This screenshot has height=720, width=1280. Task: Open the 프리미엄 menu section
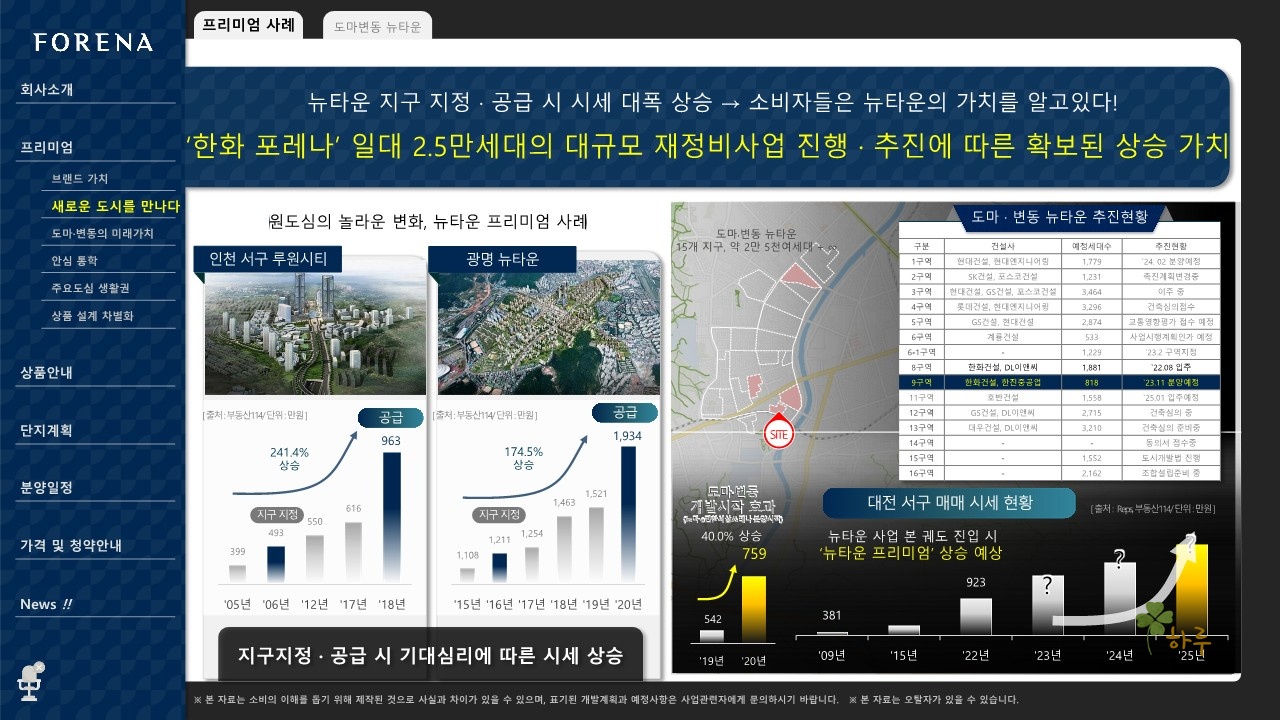tap(47, 147)
